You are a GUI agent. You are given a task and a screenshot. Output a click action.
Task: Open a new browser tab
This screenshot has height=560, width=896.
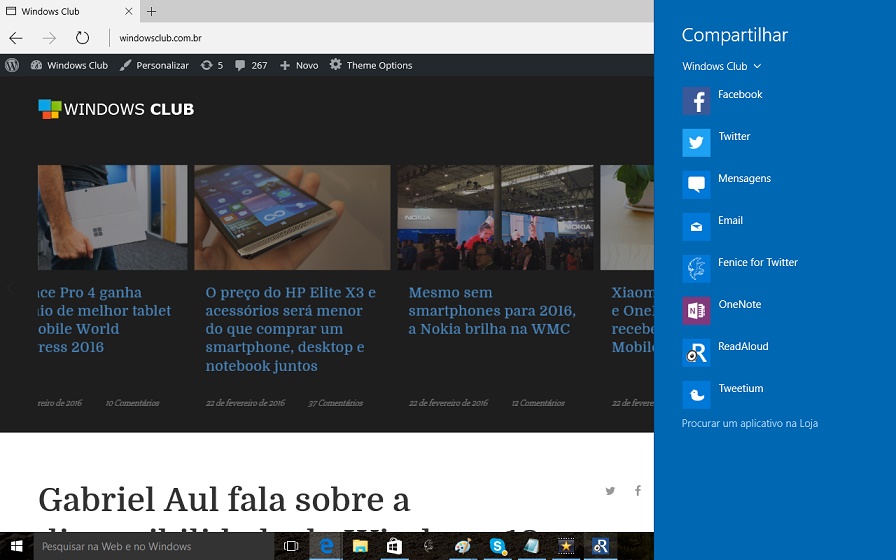point(152,12)
